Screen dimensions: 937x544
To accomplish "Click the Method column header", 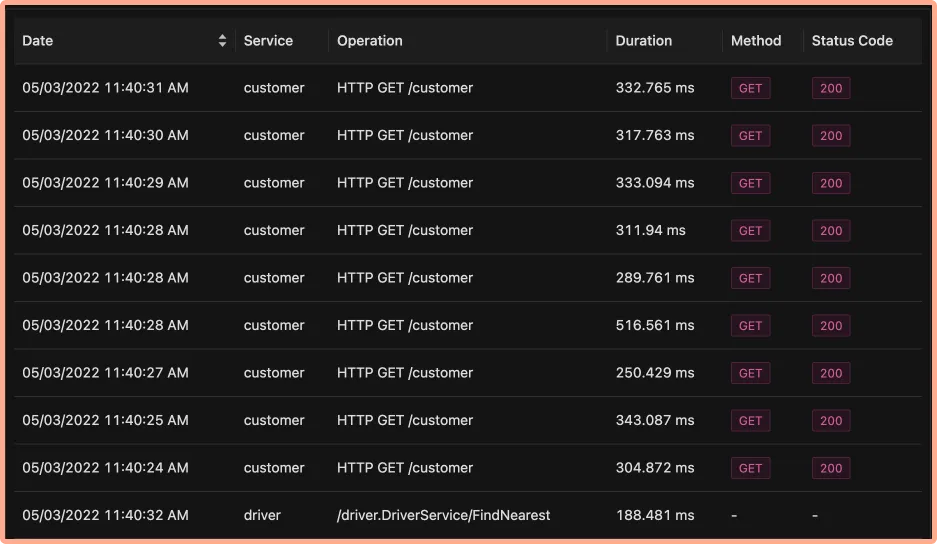I will click(x=755, y=41).
